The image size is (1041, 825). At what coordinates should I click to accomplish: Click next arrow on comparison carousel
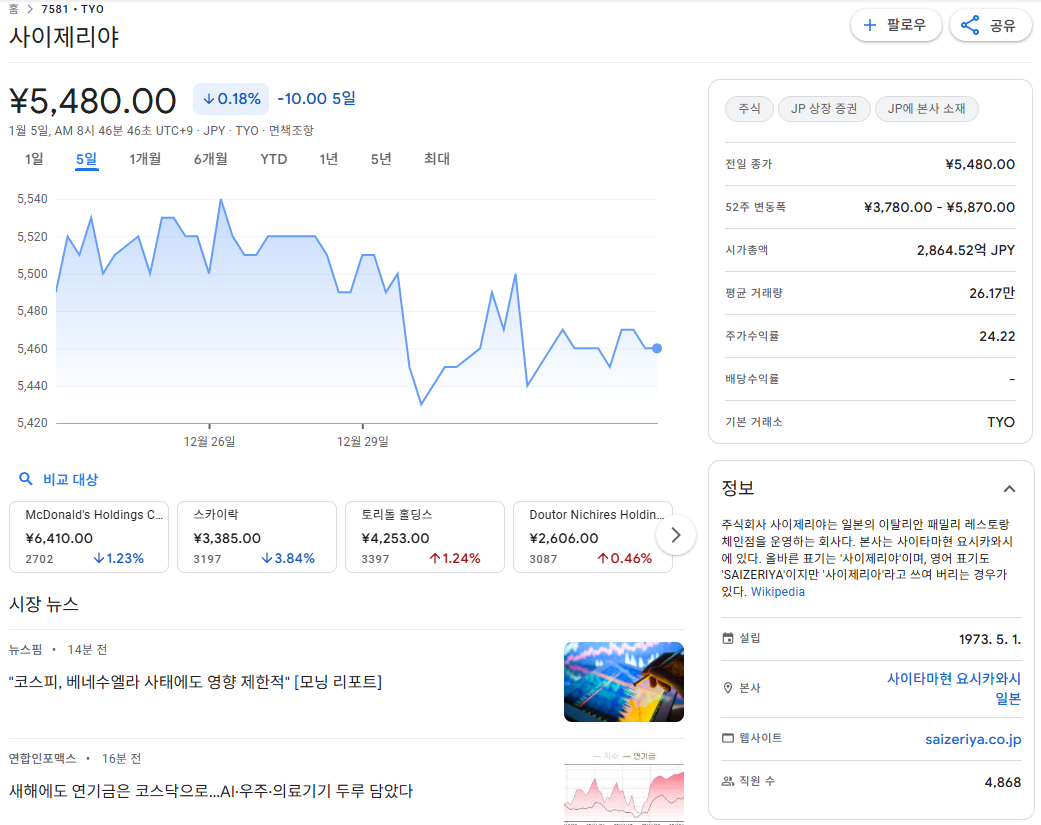pos(676,535)
